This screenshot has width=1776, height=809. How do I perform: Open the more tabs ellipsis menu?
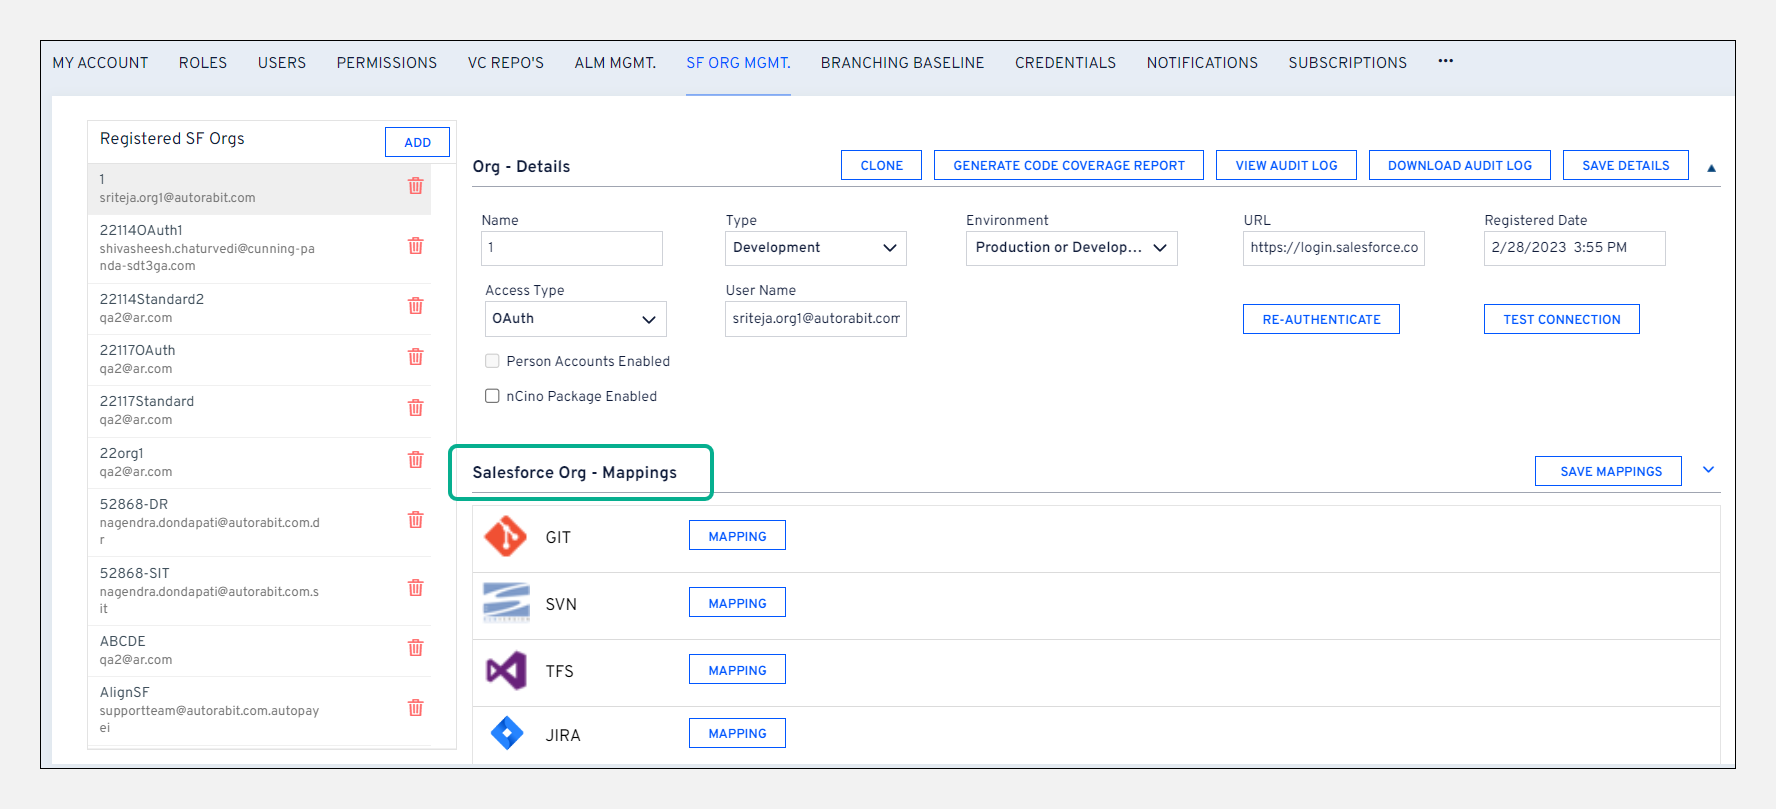1445,62
